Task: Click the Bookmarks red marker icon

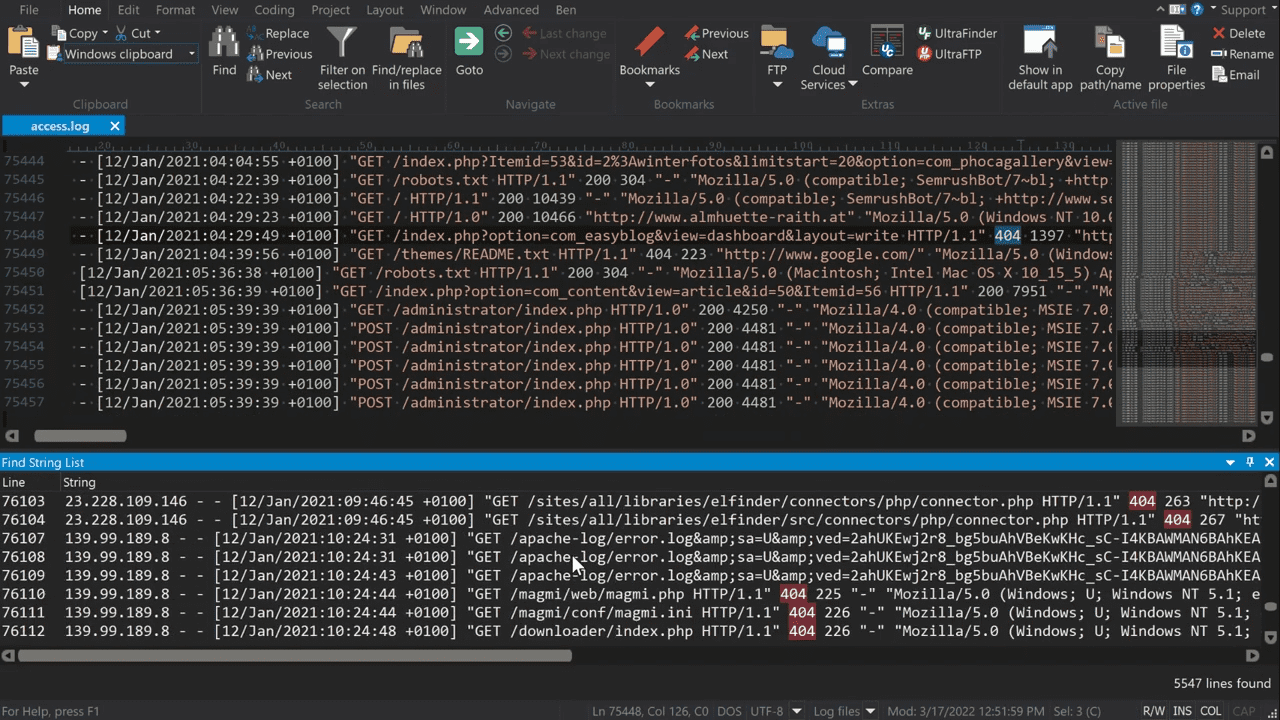Action: 649,43
